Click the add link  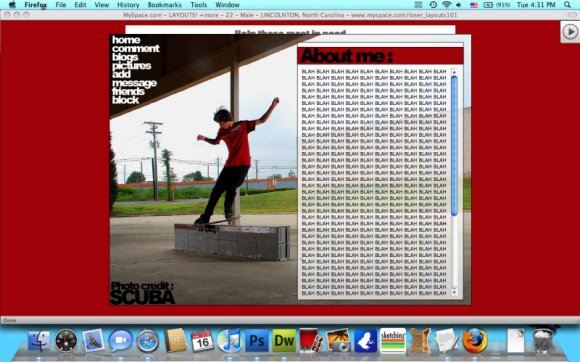[121, 74]
